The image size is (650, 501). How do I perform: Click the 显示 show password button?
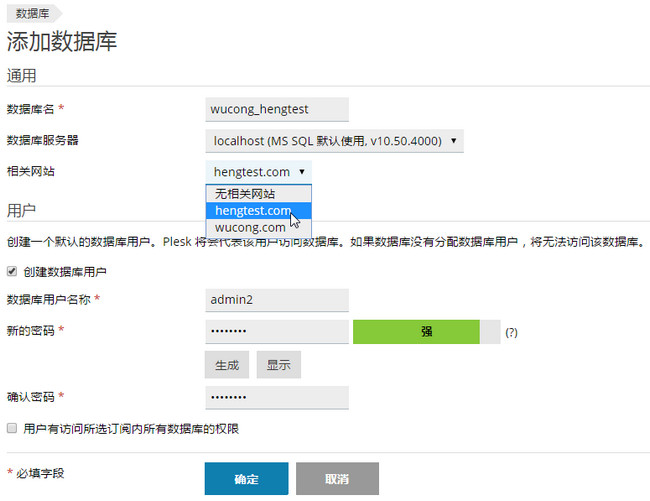279,365
